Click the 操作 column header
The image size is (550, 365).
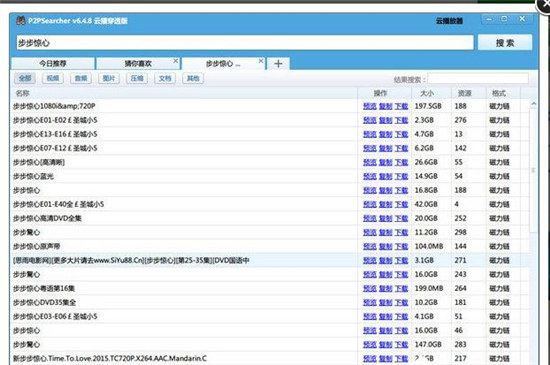tap(384, 93)
